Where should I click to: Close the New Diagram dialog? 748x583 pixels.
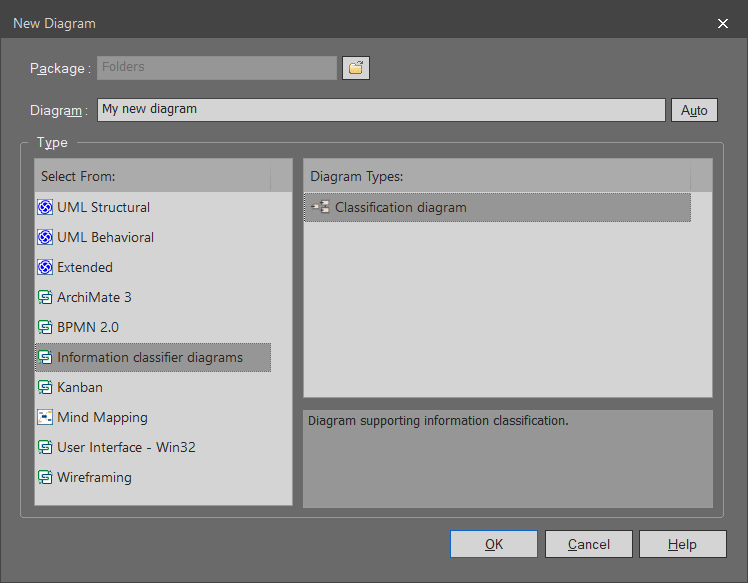(x=723, y=23)
